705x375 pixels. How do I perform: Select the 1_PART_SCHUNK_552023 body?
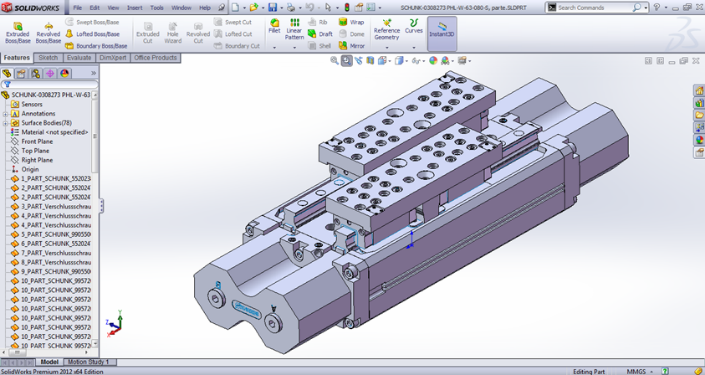tap(55, 179)
